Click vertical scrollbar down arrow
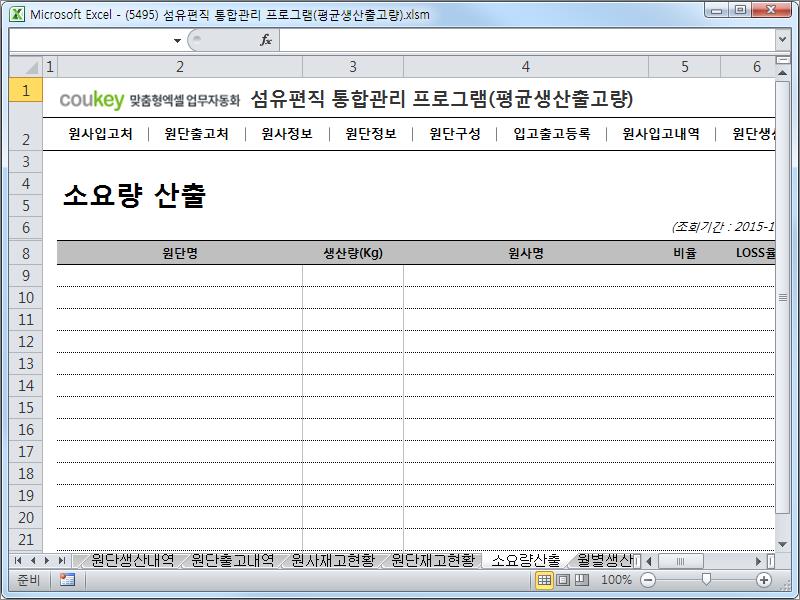 [782, 544]
